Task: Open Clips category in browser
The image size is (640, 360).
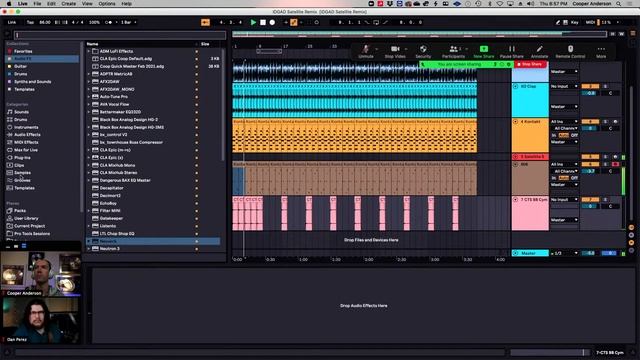Action: 19,165
